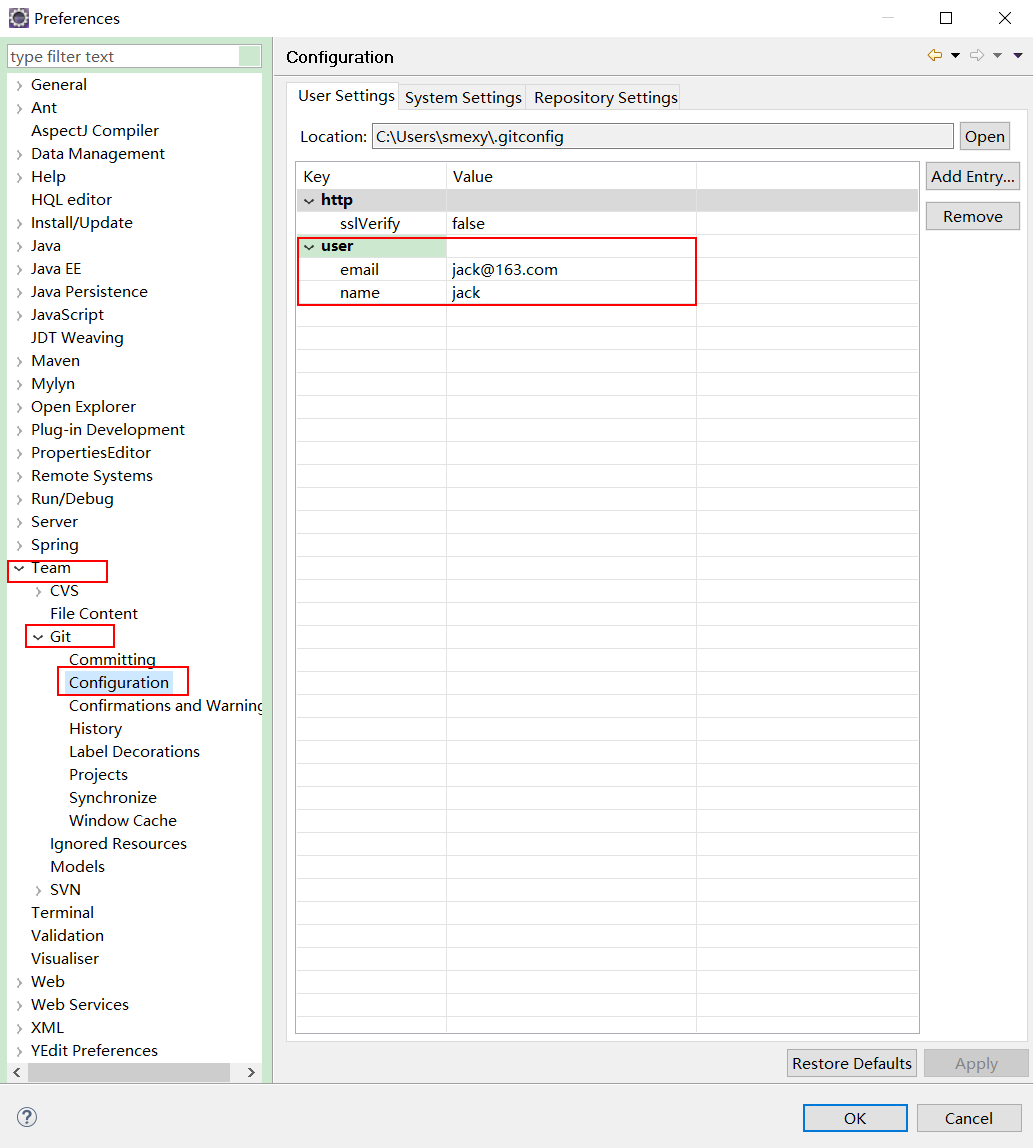Collapse the user section in table

[309, 247]
